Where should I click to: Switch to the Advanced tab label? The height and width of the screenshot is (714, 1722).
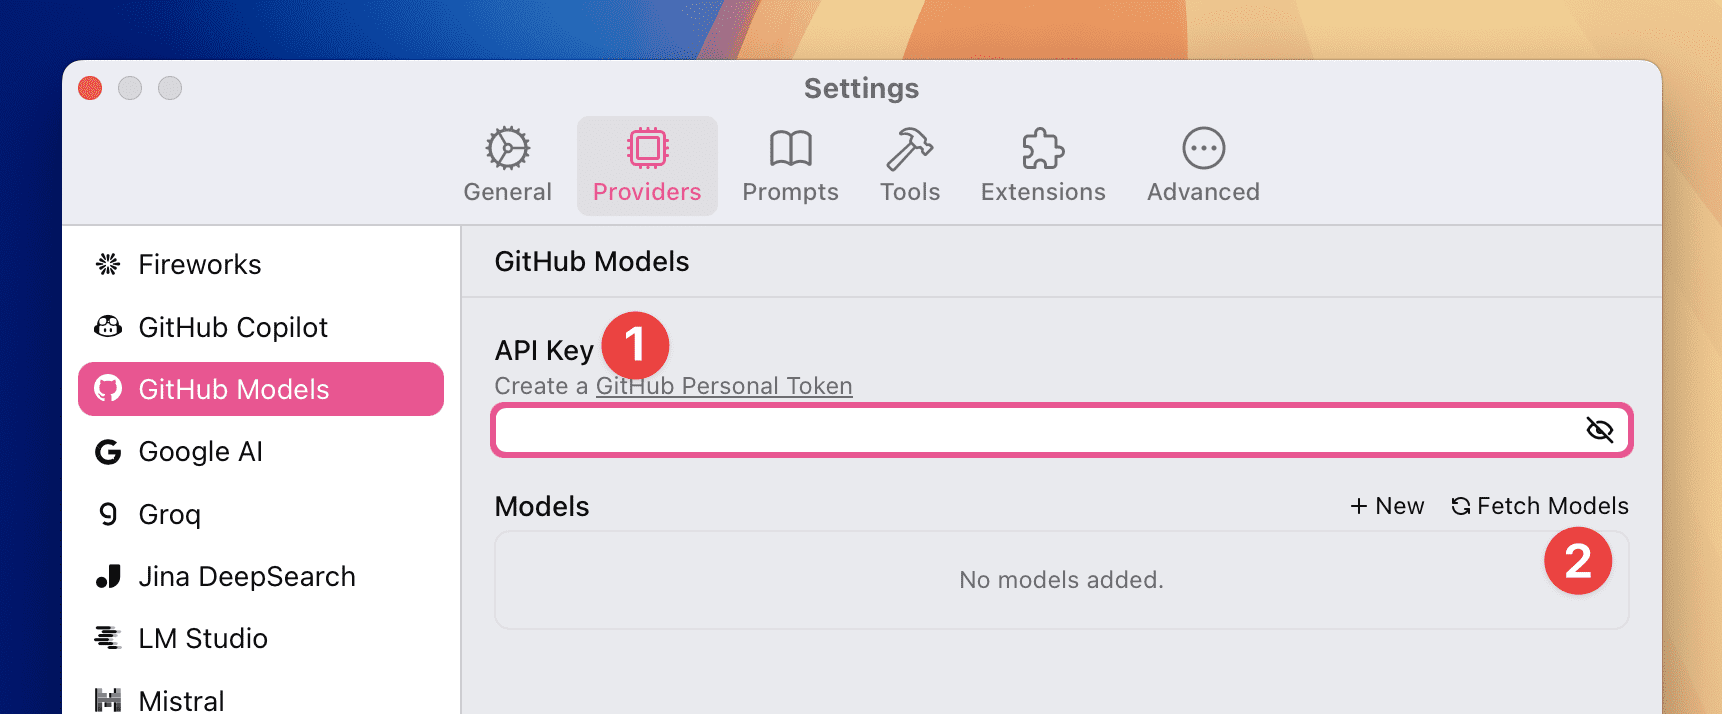(1203, 192)
